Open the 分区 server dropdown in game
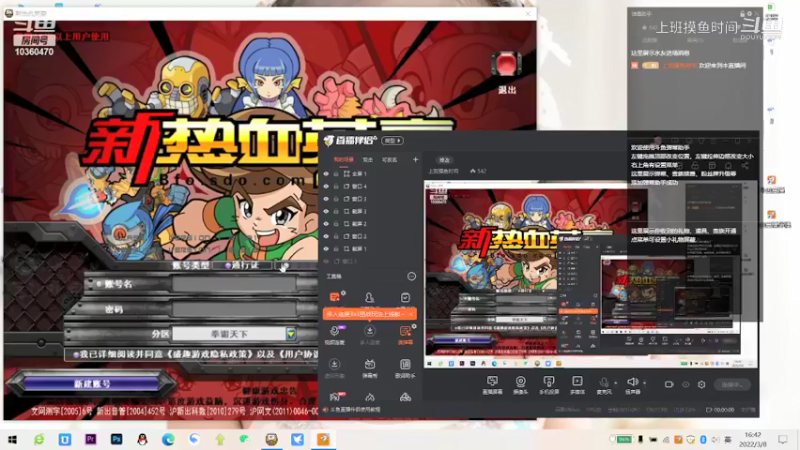Image resolution: width=800 pixels, height=450 pixels. (291, 334)
